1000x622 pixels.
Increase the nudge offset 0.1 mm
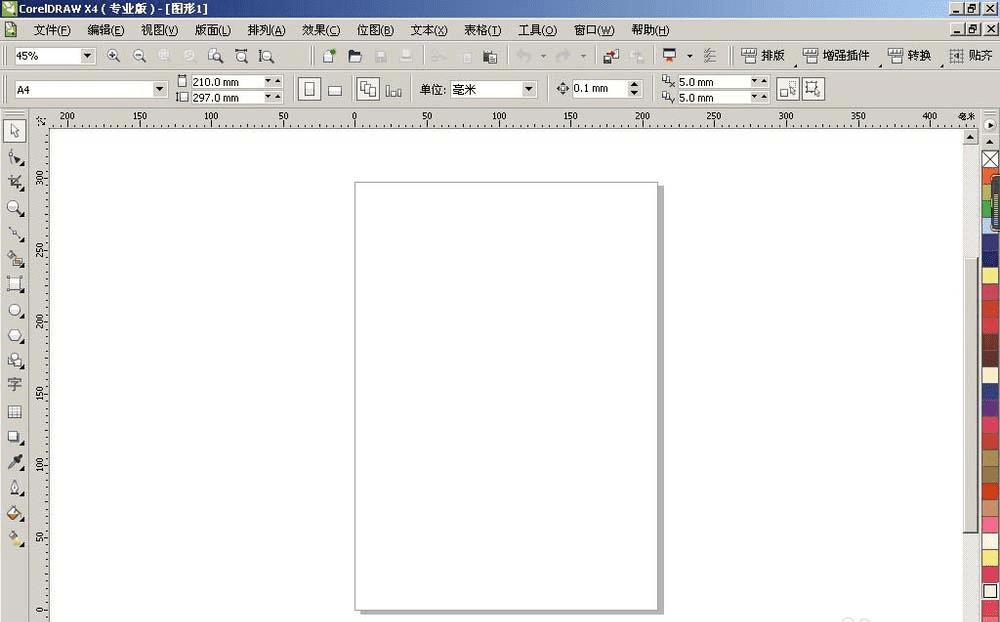[x=634, y=84]
